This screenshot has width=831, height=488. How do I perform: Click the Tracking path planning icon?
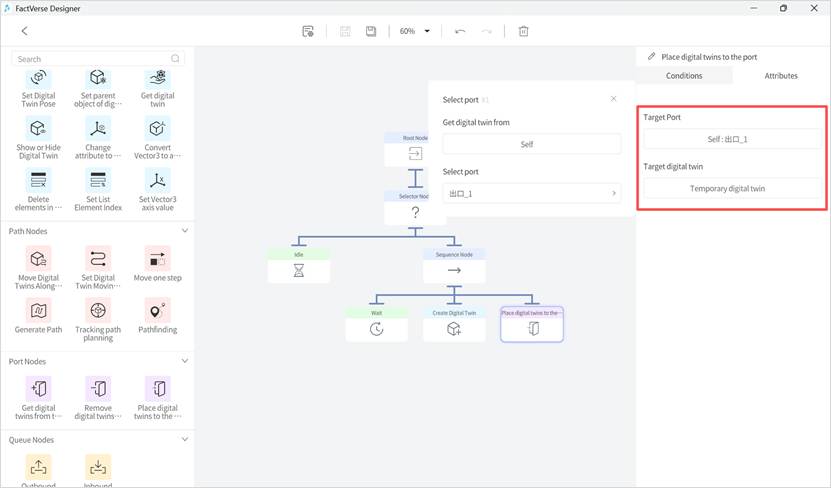click(98, 310)
